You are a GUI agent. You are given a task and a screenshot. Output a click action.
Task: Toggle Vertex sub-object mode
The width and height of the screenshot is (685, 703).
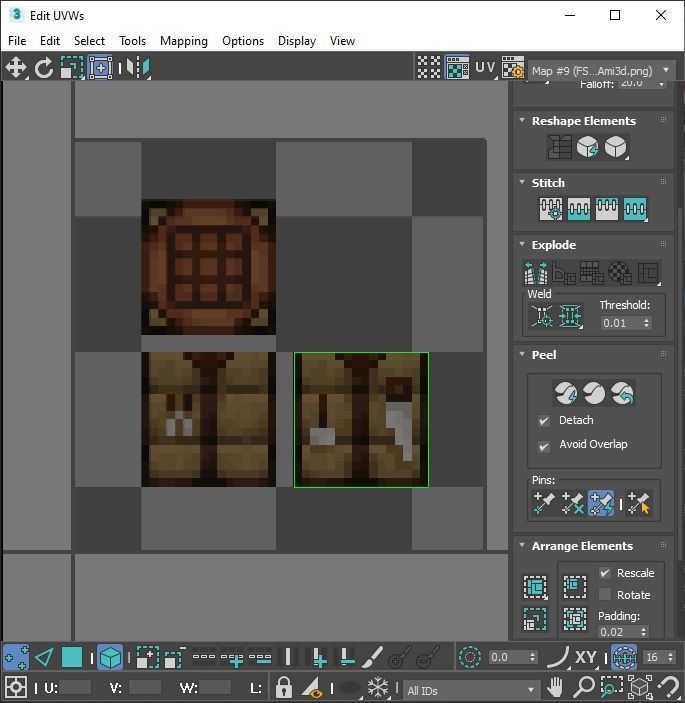pos(16,657)
